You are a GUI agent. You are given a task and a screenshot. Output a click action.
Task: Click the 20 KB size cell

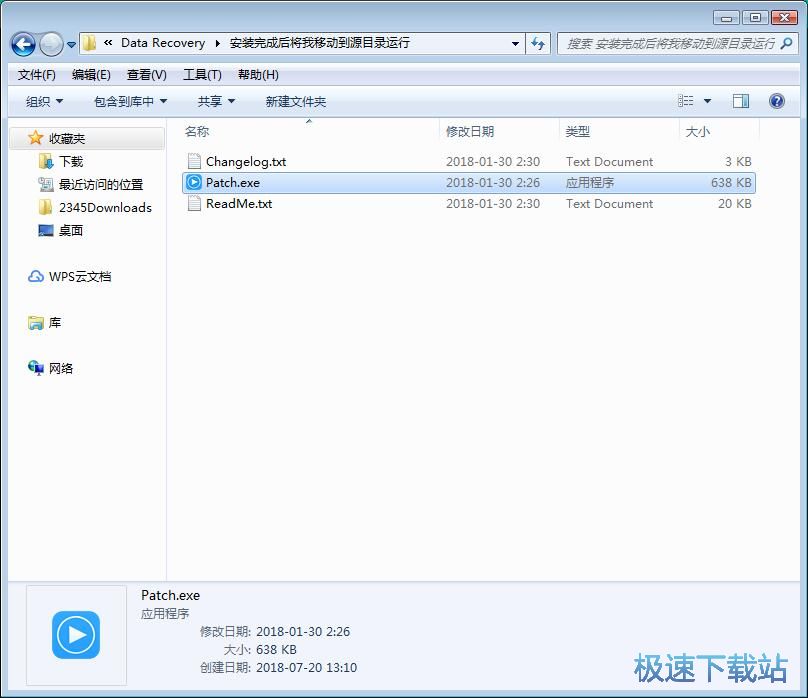tap(735, 204)
